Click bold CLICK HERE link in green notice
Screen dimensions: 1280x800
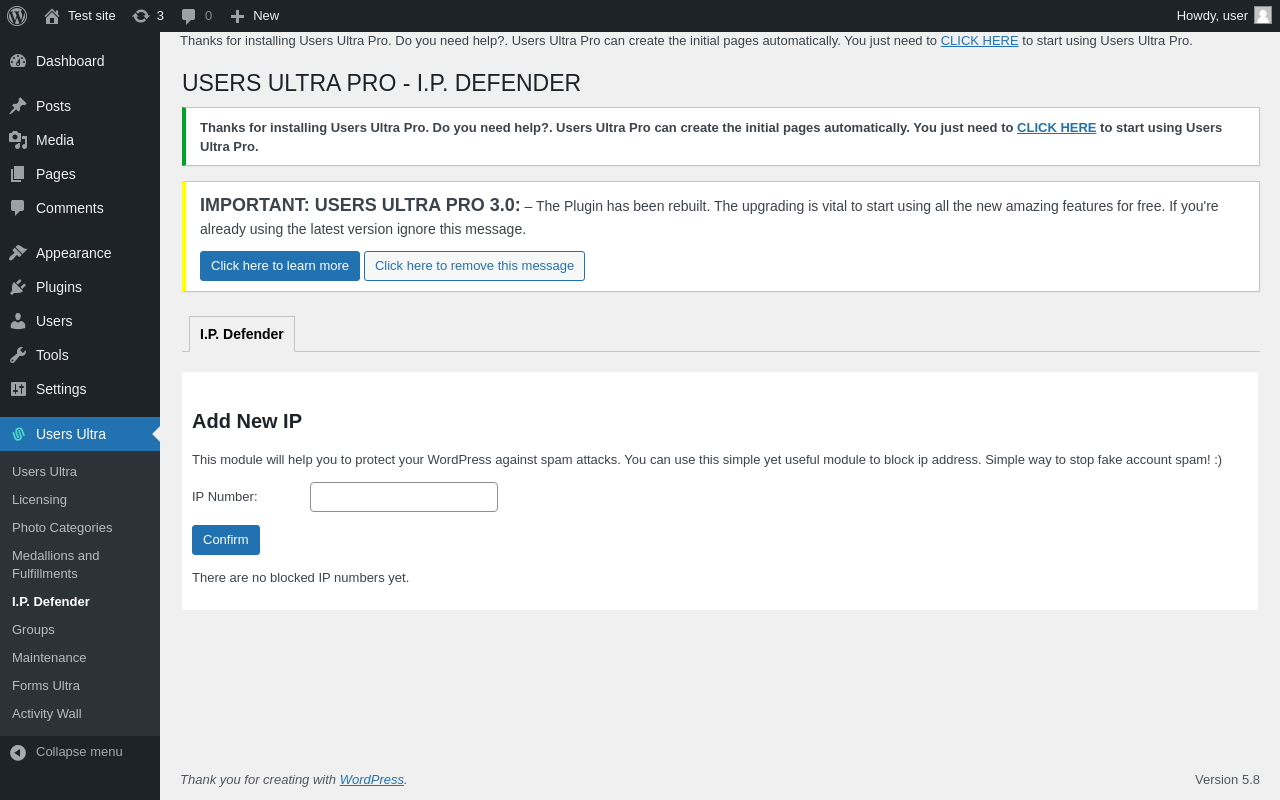tap(1056, 128)
